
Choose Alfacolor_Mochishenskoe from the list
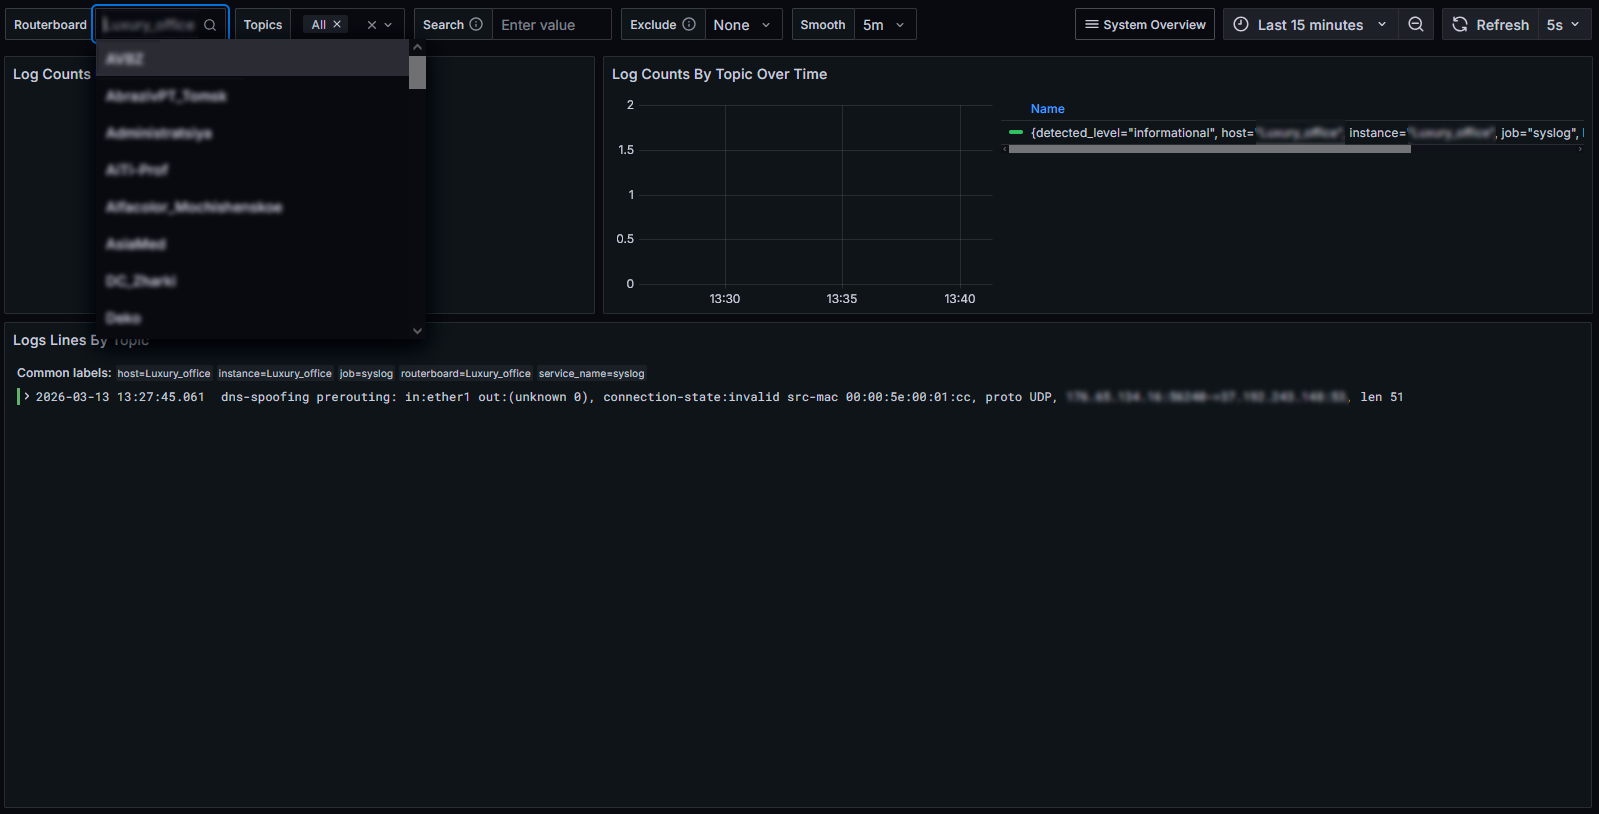(x=194, y=207)
